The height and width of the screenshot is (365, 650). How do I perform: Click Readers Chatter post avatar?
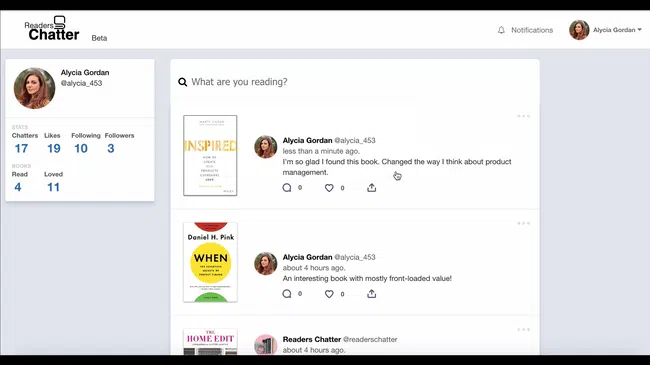tap(265, 344)
